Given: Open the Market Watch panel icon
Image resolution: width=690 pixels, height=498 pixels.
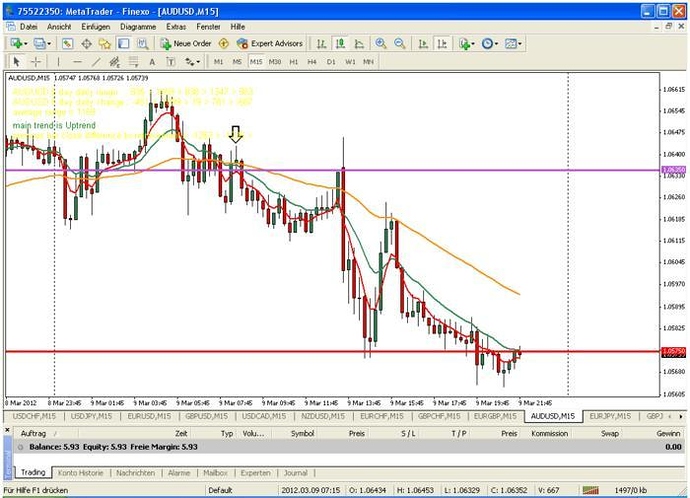Looking at the screenshot, I should [67, 44].
